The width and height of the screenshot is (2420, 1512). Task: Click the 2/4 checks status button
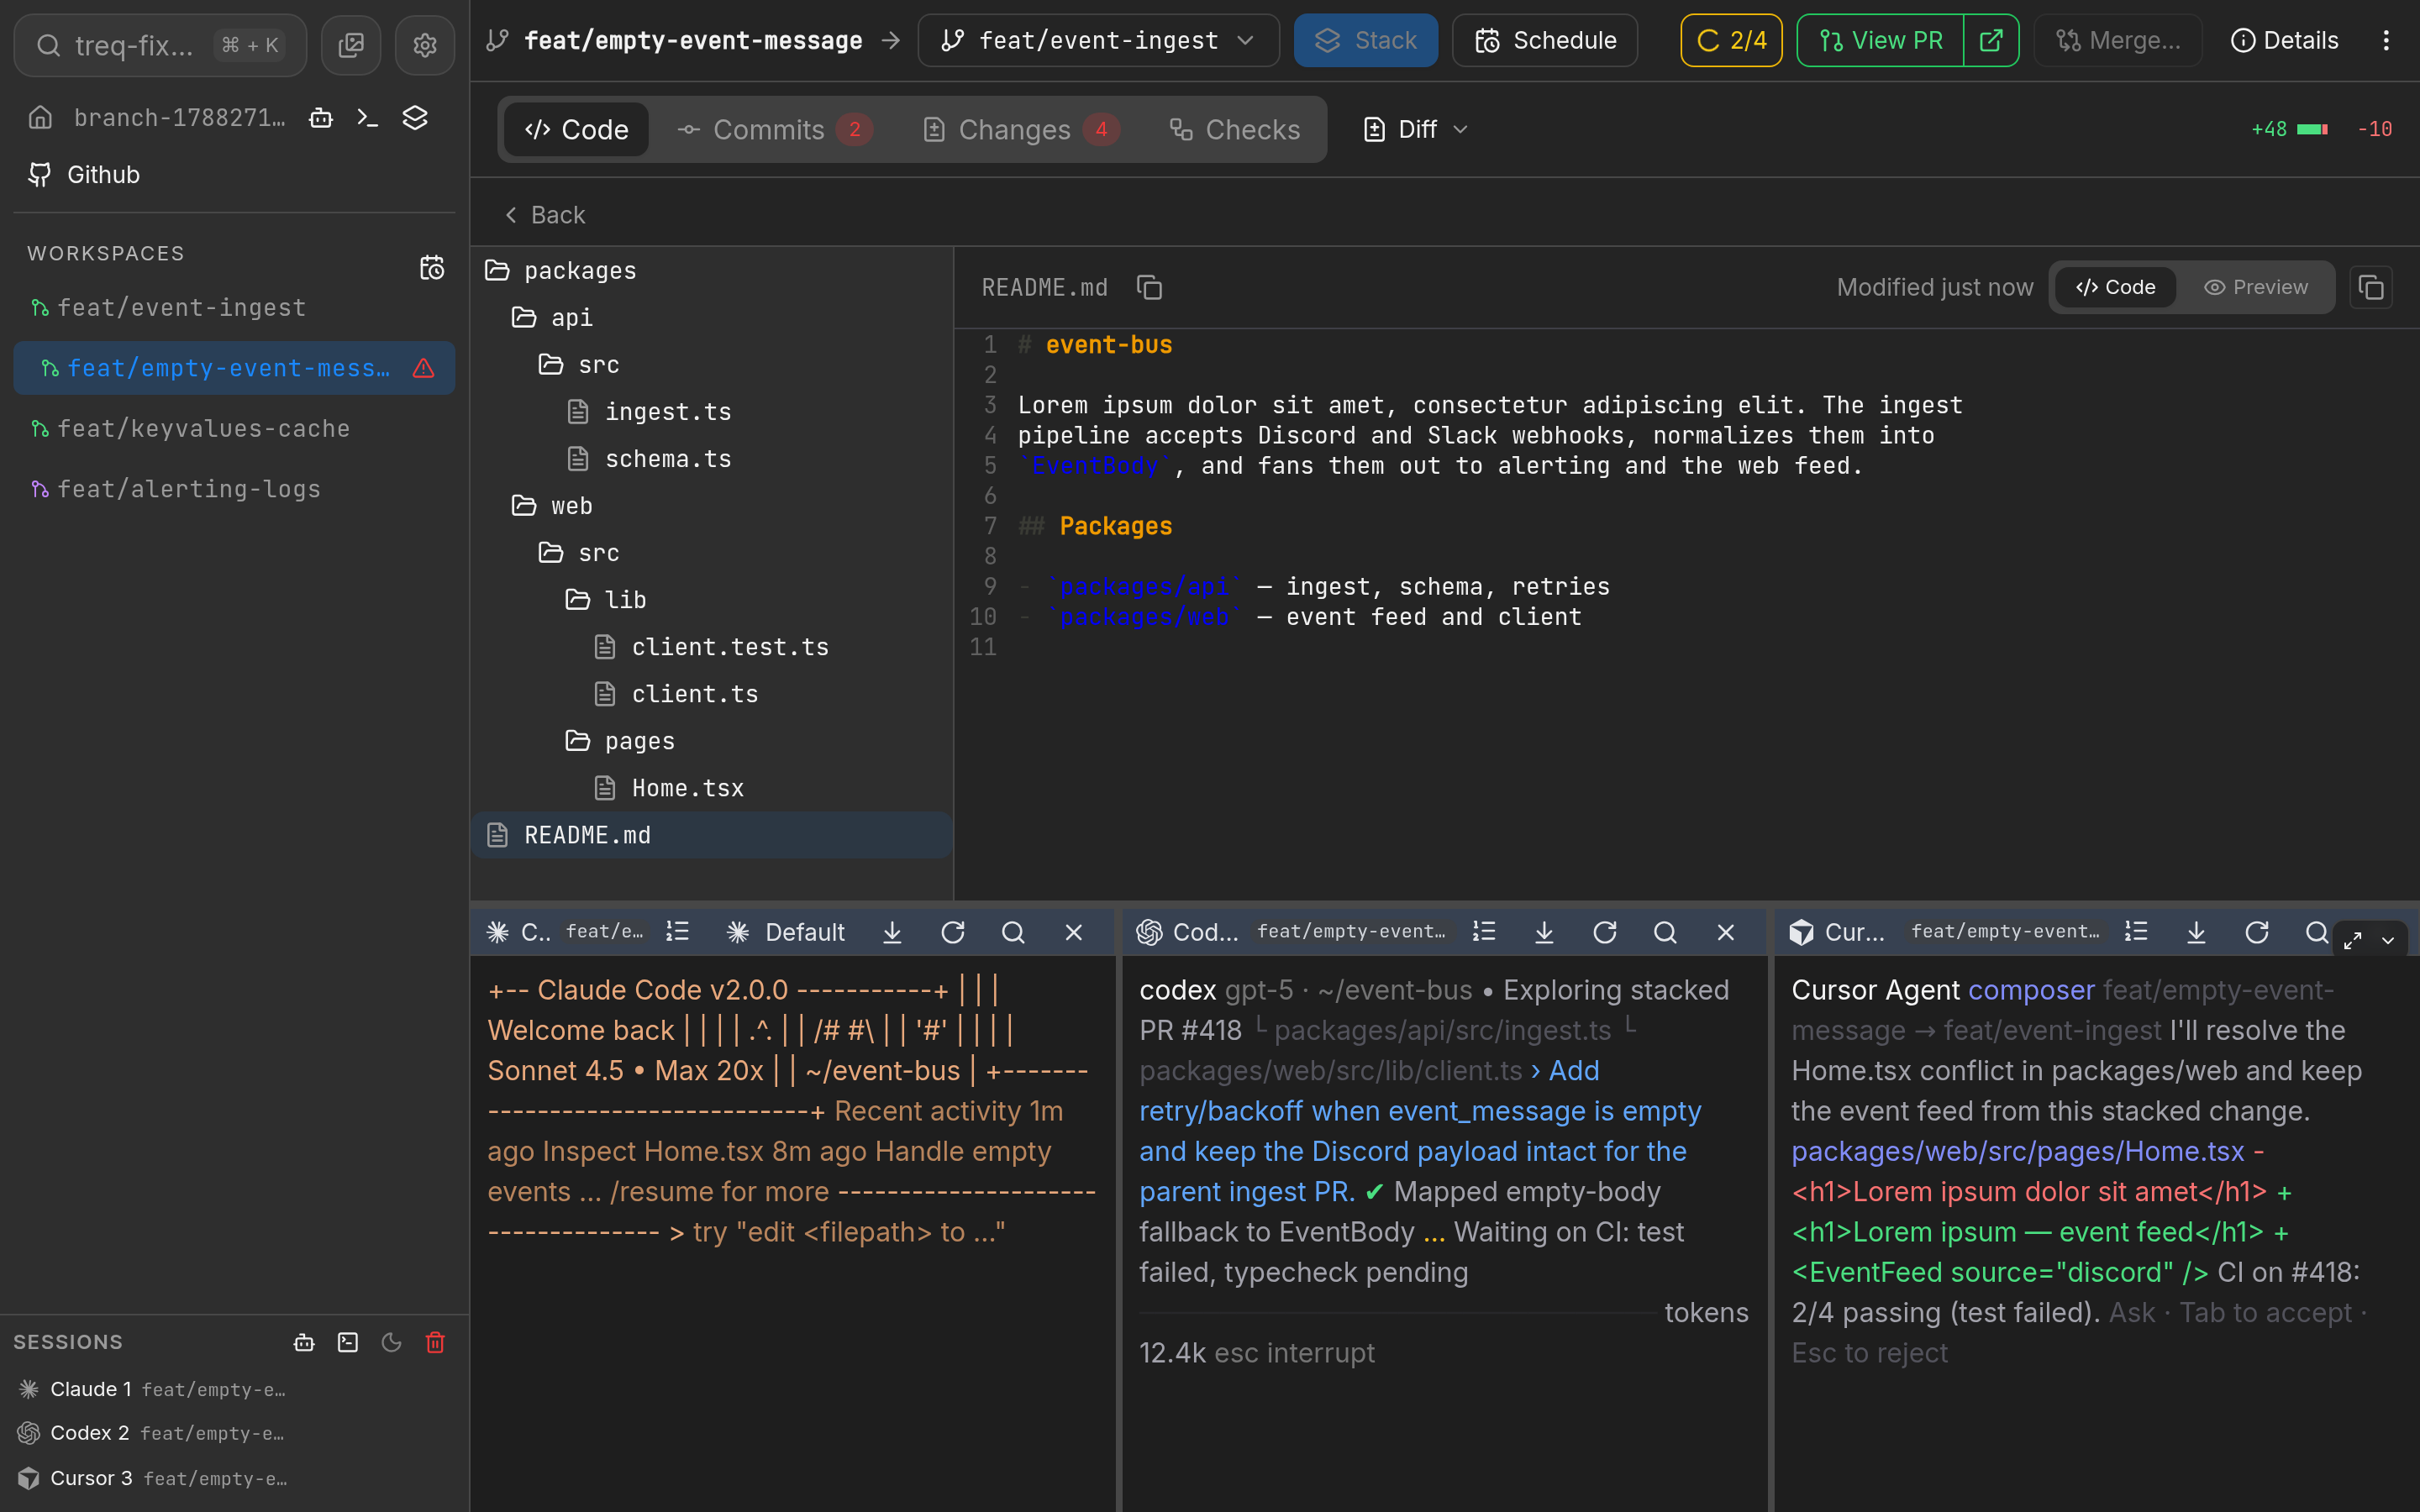click(x=1731, y=40)
